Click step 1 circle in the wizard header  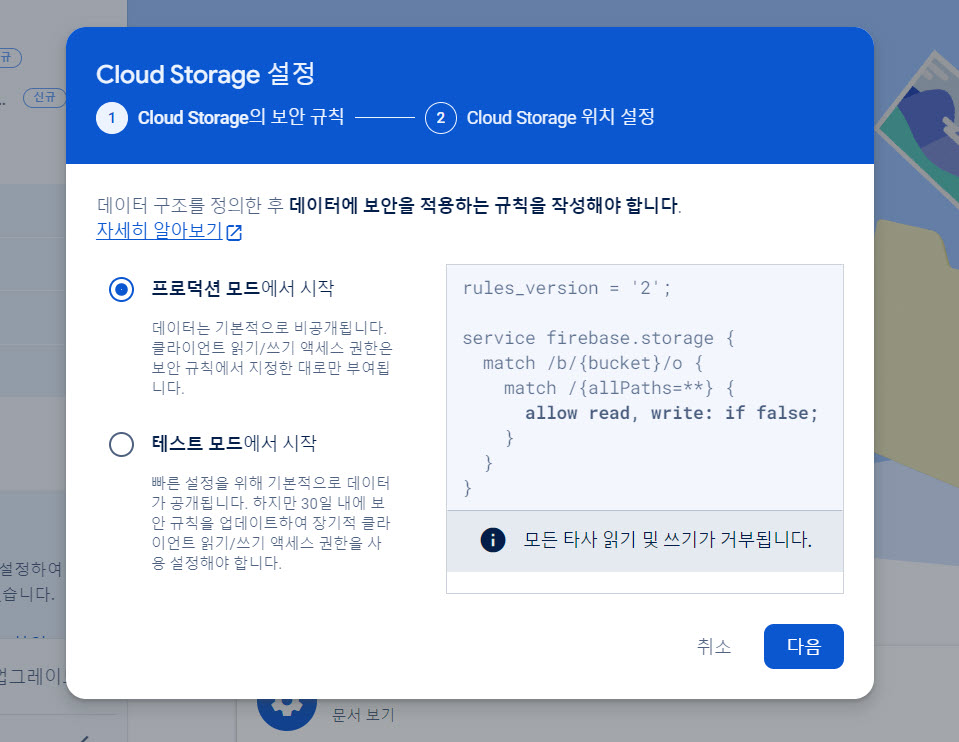click(112, 118)
